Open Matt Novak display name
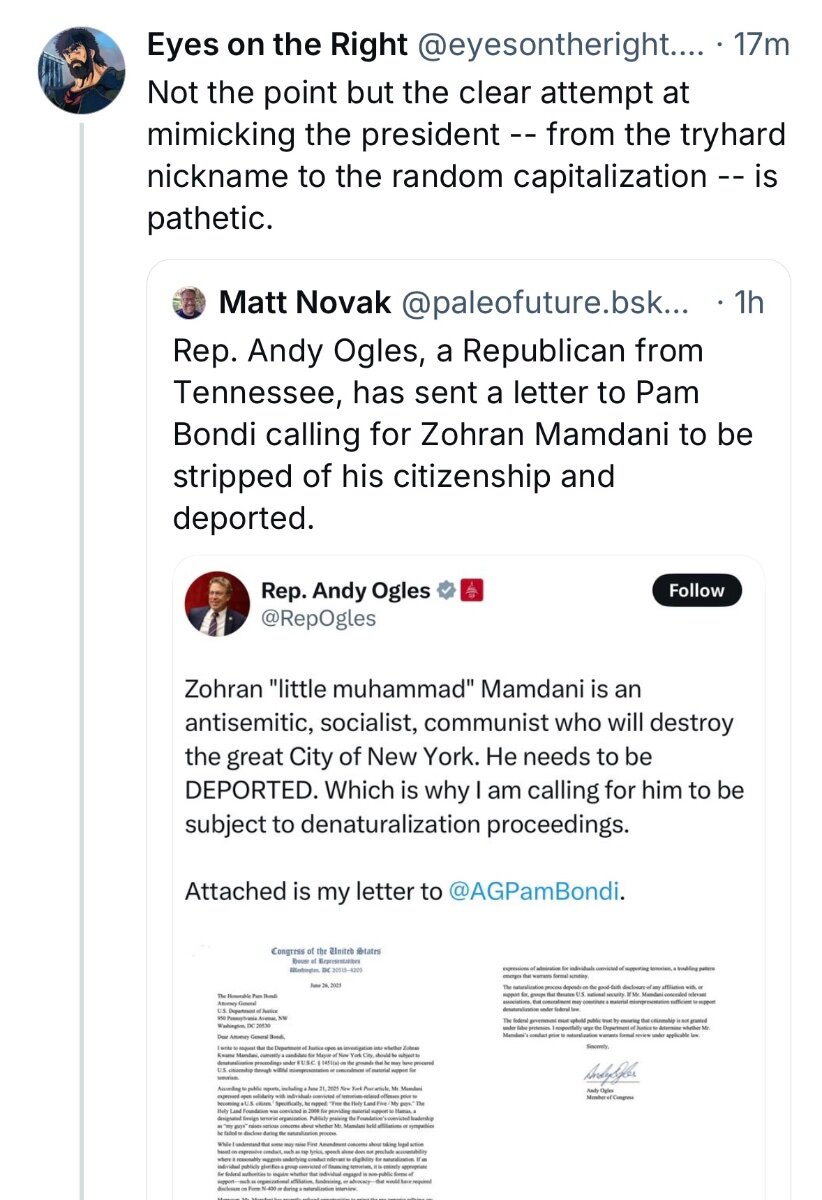822x1200 pixels. [304, 303]
